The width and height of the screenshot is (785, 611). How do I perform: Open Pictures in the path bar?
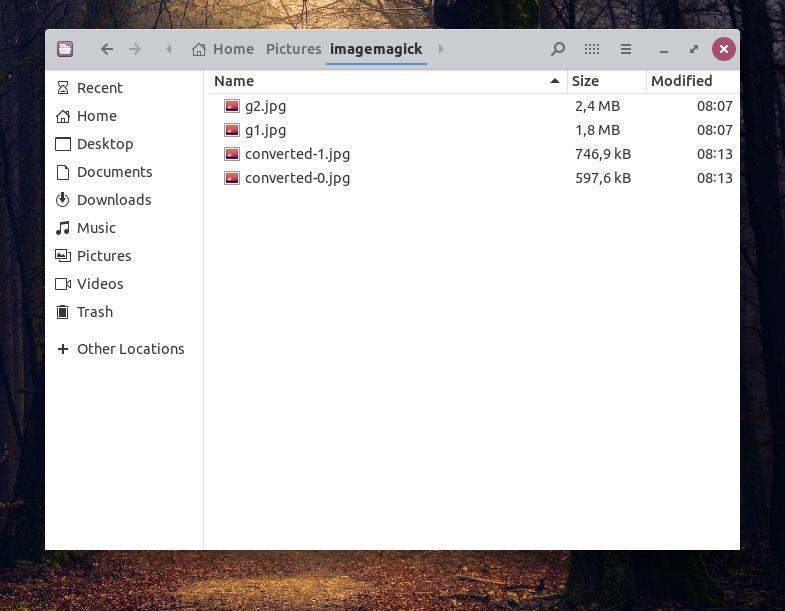click(293, 49)
